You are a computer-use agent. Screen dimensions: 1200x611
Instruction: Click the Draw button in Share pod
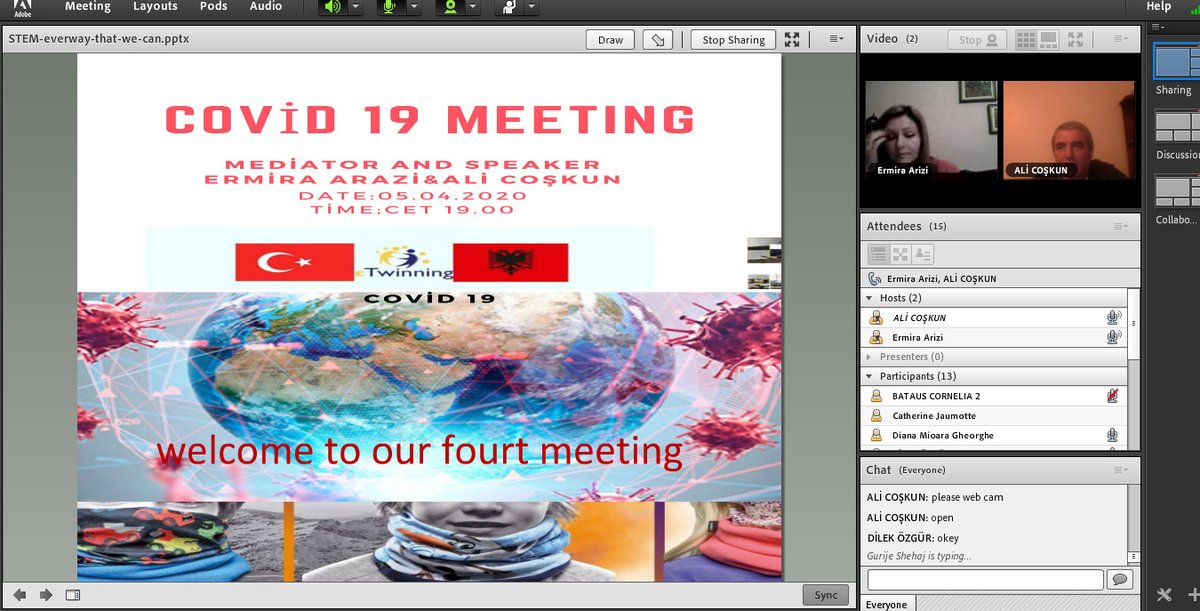click(x=611, y=40)
